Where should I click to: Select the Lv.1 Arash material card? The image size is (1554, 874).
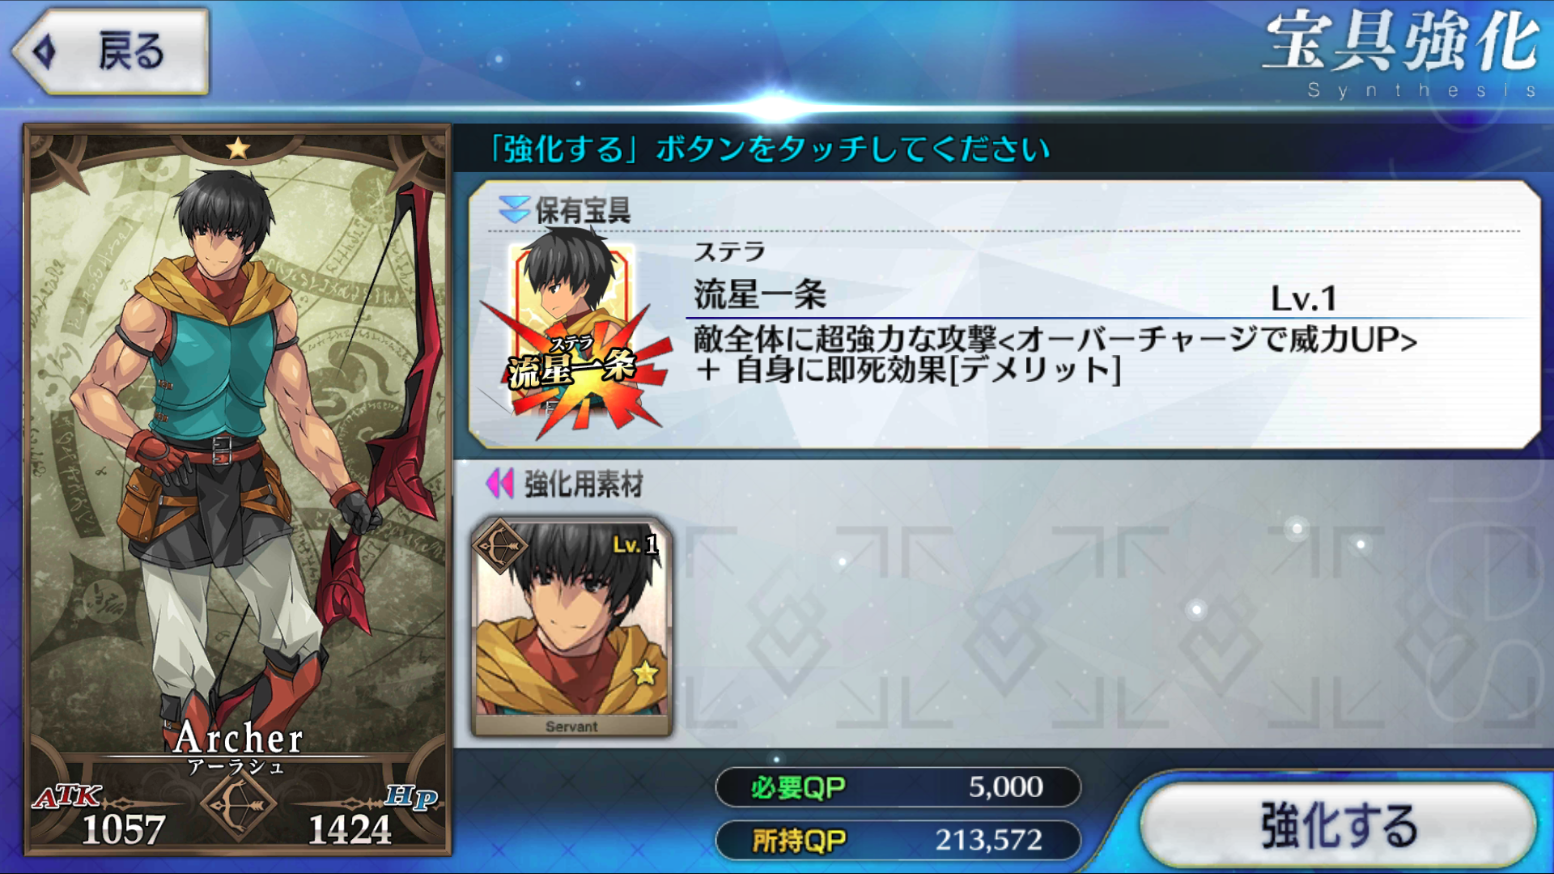[572, 628]
